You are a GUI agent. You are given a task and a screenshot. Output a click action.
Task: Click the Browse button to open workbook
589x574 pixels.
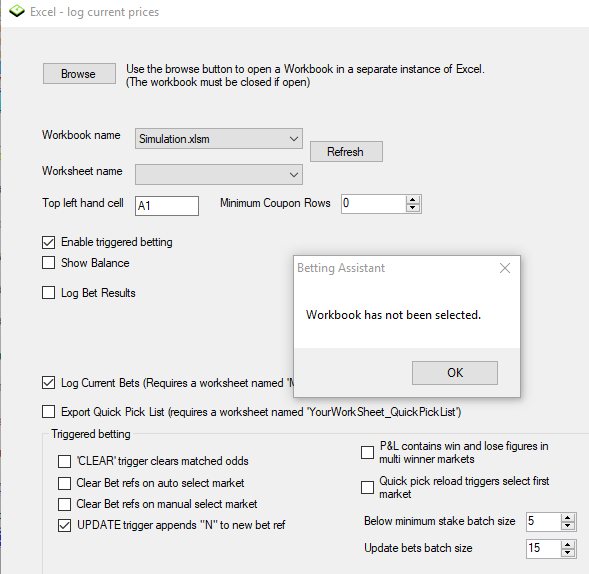point(79,74)
